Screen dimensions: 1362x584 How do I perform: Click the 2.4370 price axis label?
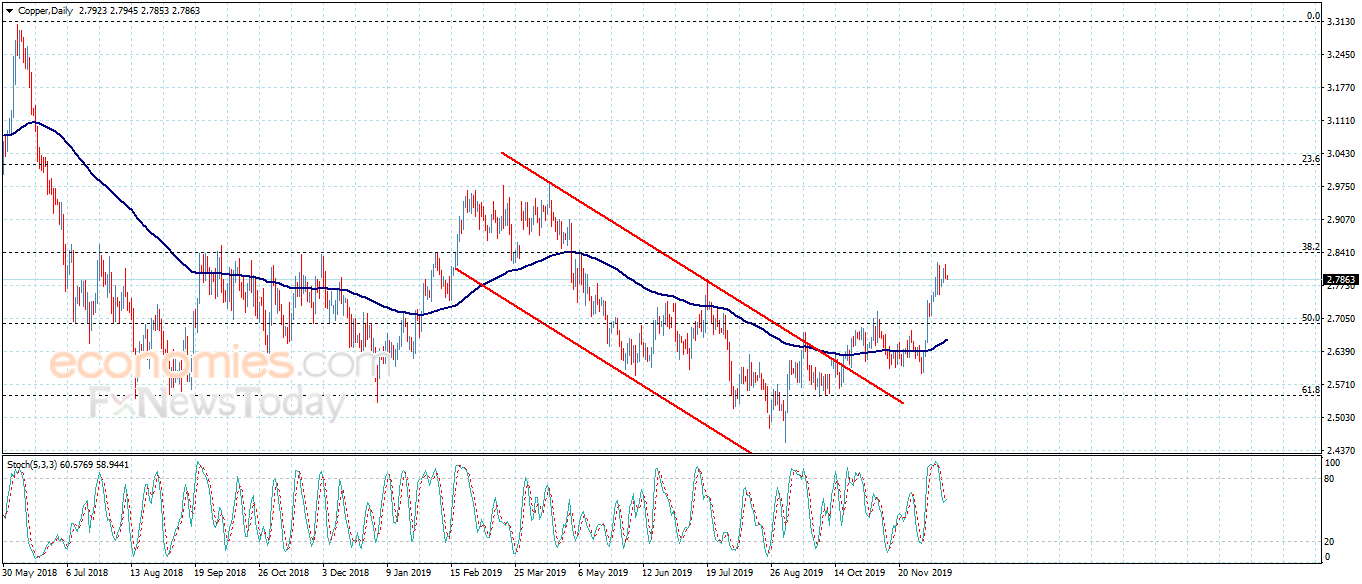tap(1339, 450)
